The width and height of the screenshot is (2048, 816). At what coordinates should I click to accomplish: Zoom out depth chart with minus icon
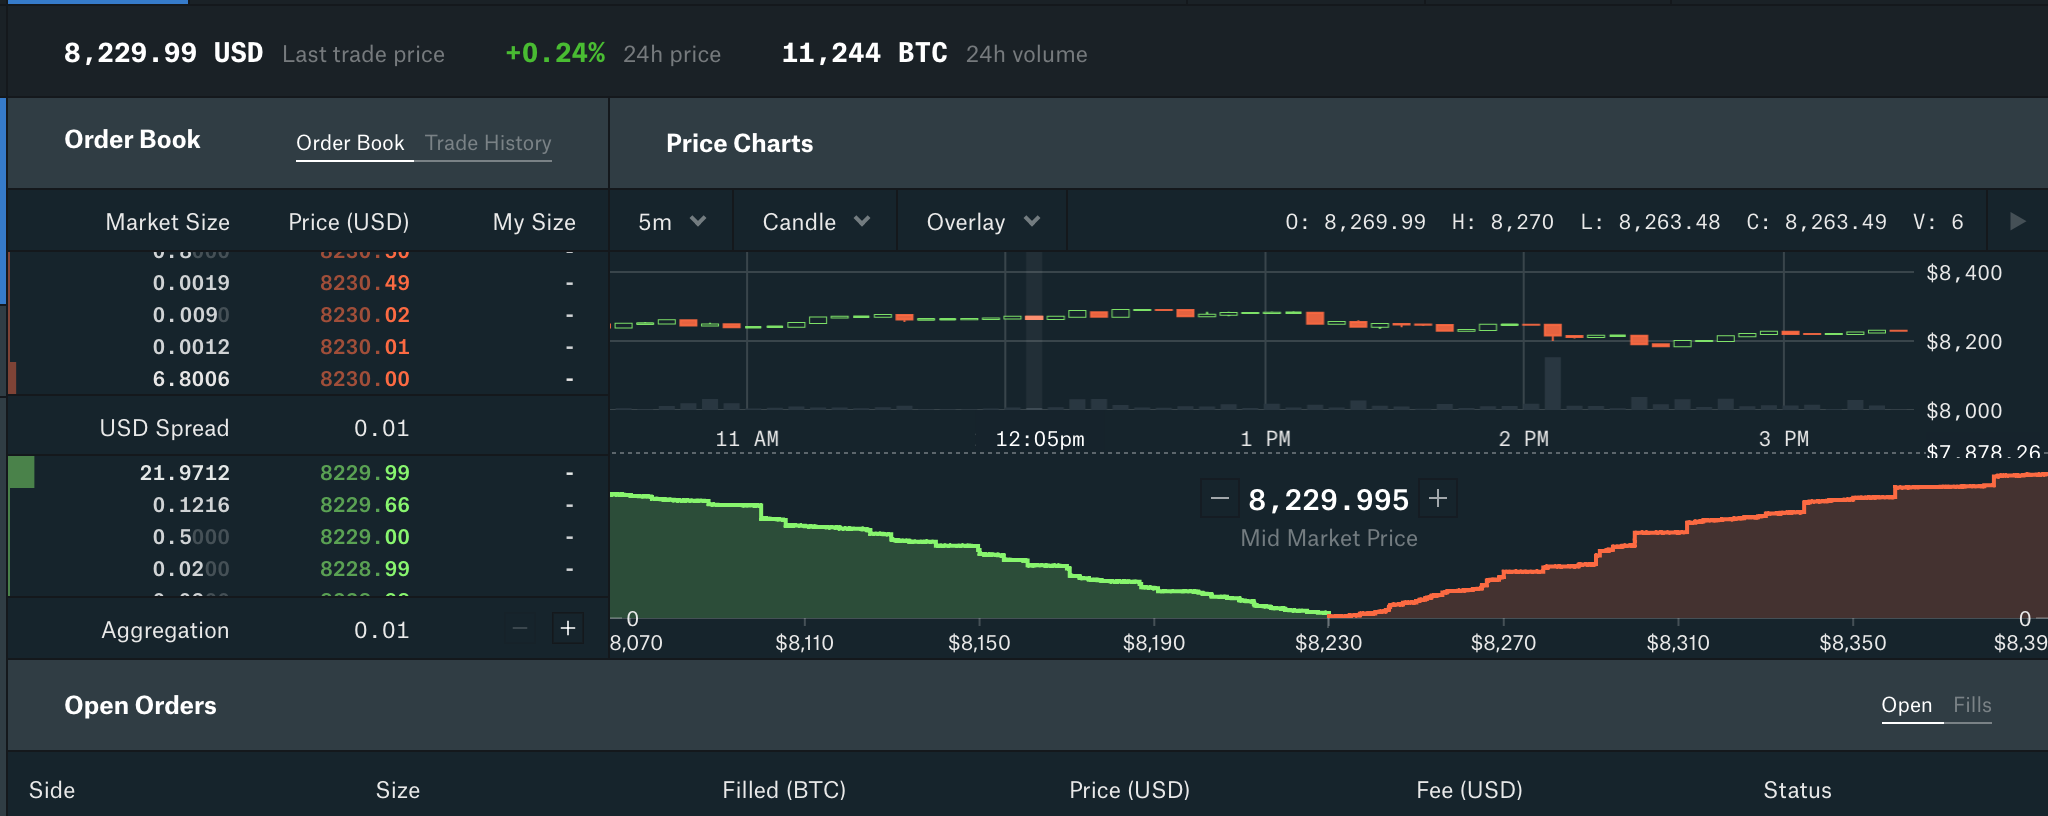1219,498
